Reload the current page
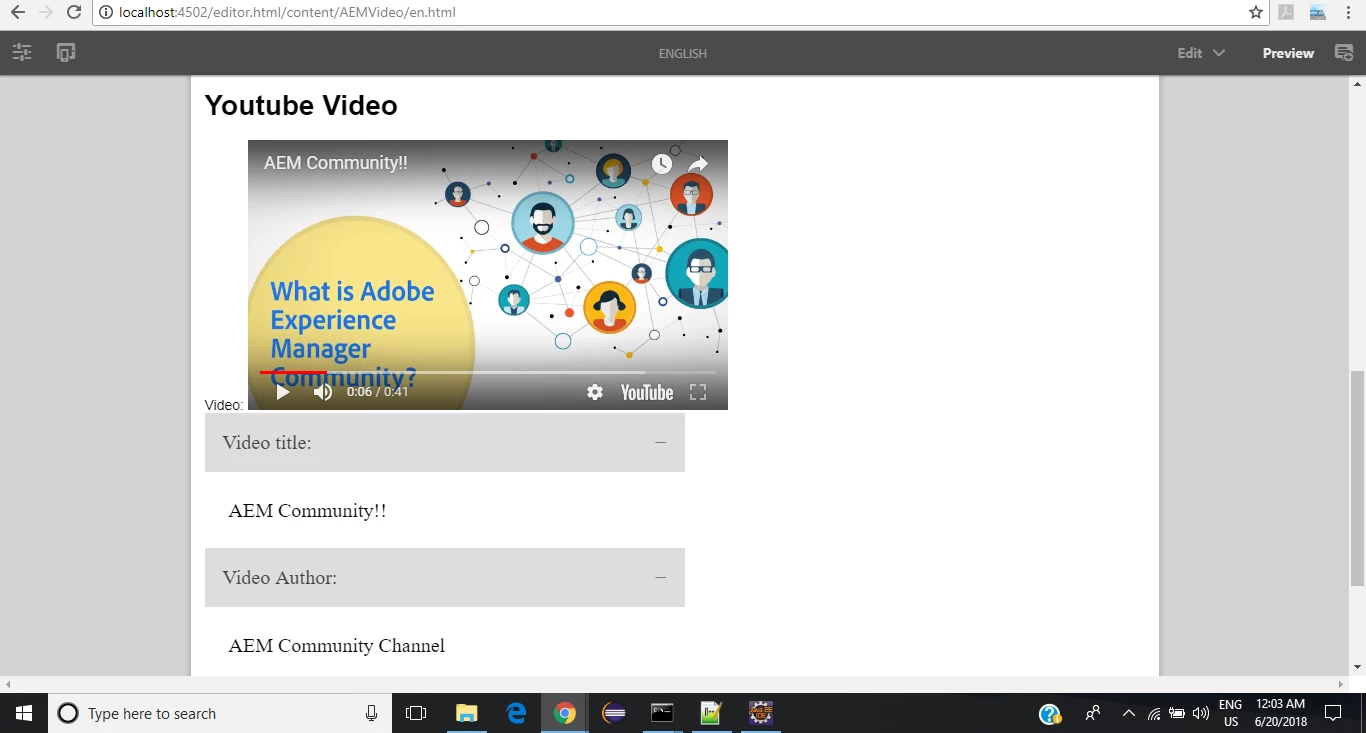Image resolution: width=1366 pixels, height=733 pixels. pyautogui.click(x=74, y=13)
